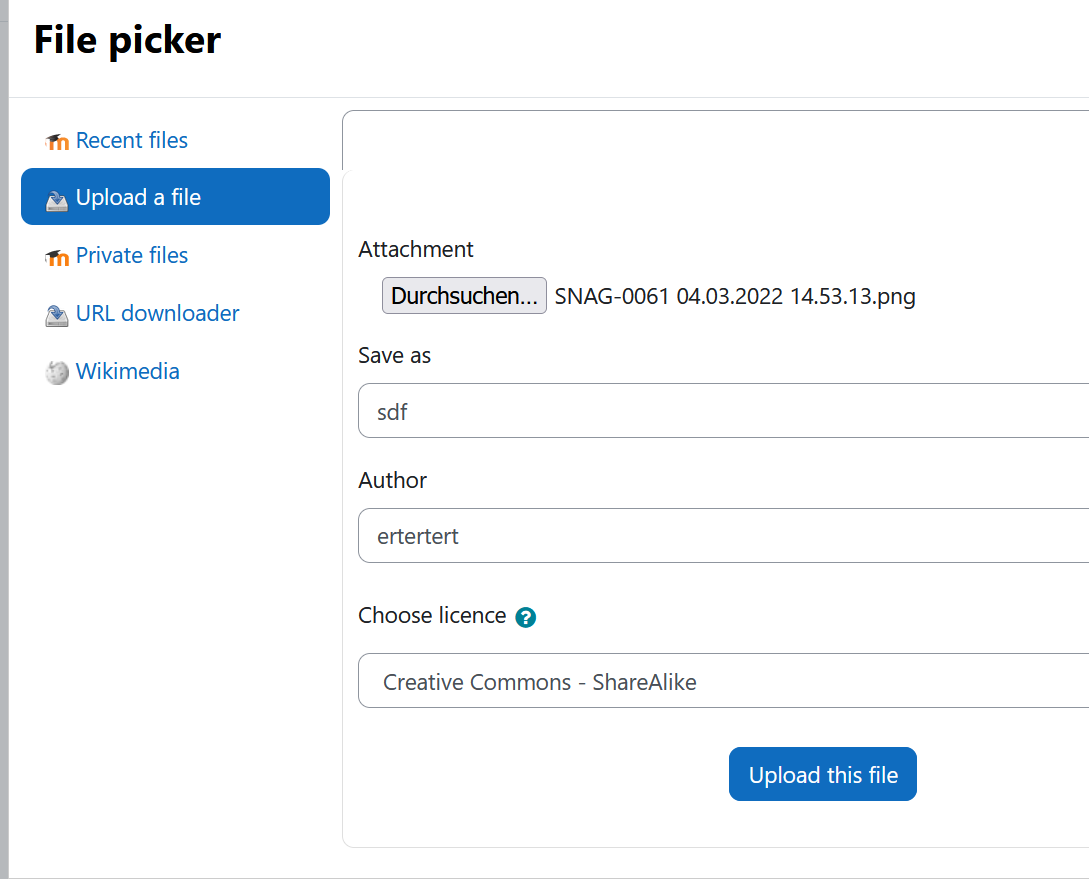Open Private files repository

pos(131,256)
